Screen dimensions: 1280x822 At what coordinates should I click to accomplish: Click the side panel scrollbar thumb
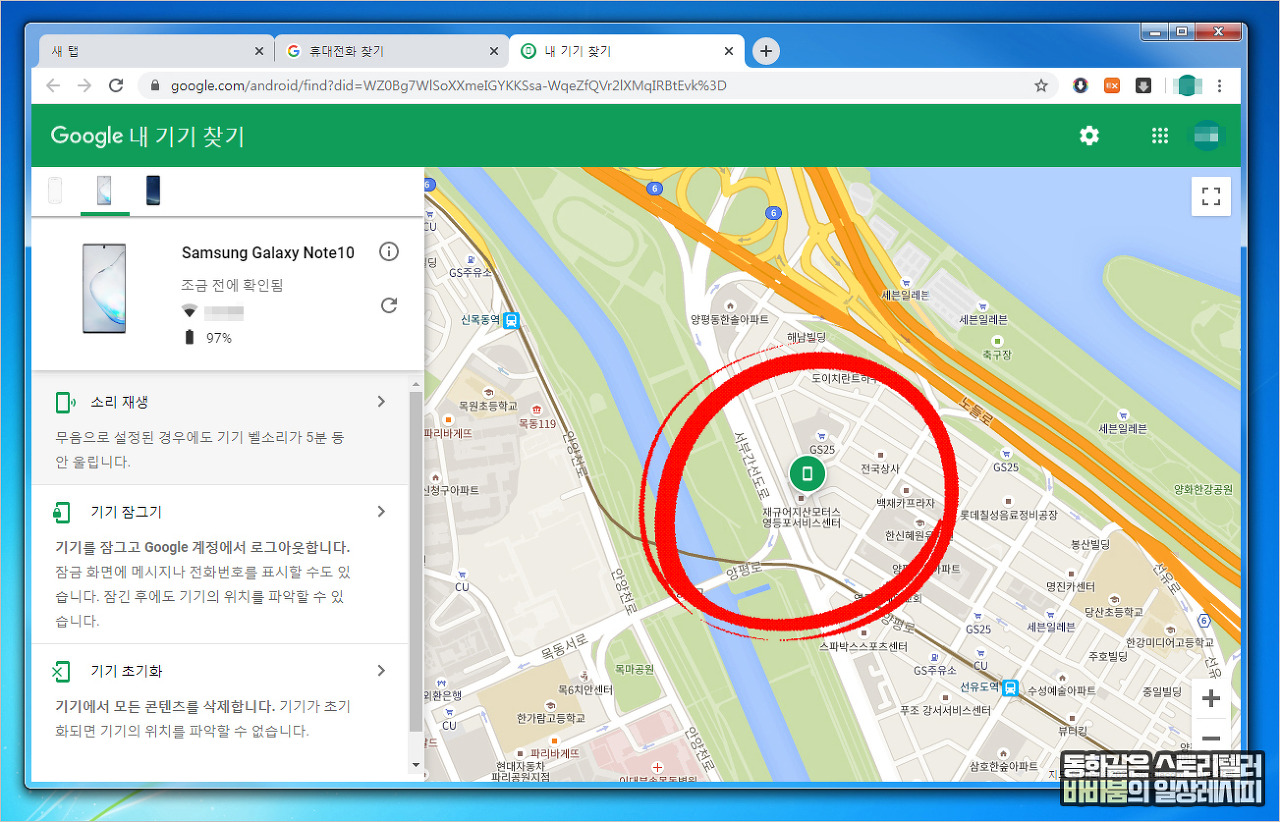417,561
